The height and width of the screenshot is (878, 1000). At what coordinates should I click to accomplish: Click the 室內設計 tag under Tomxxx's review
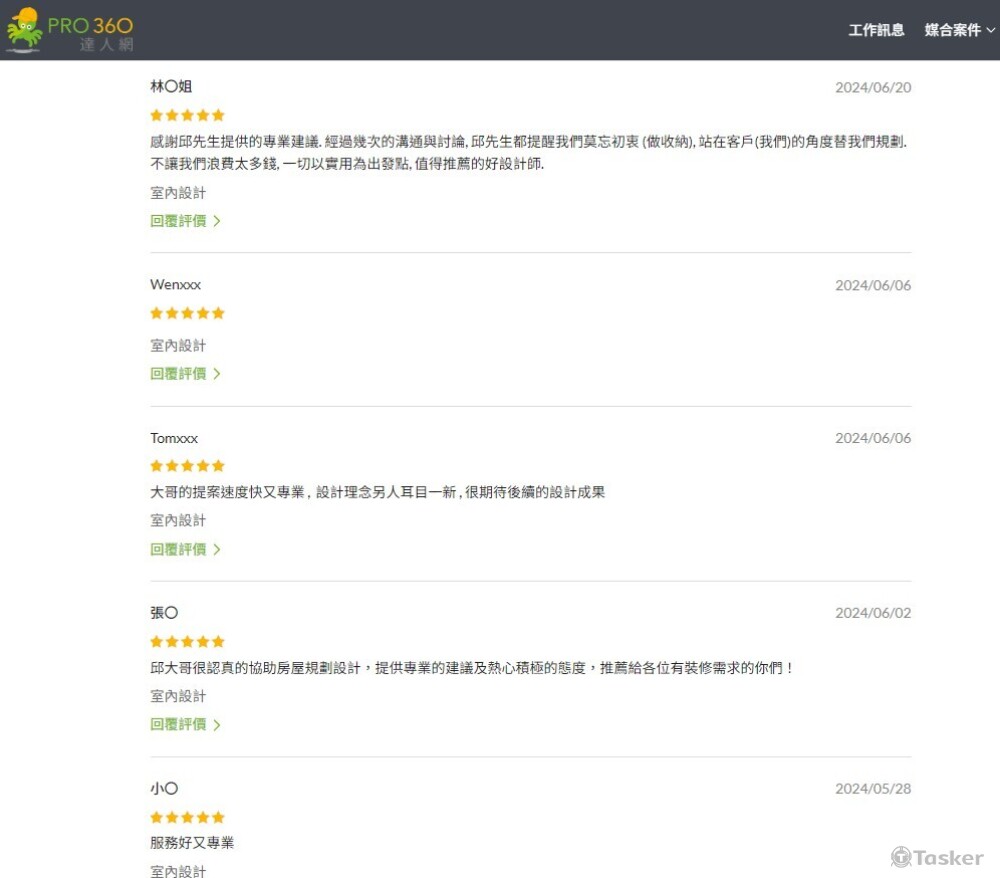[178, 521]
